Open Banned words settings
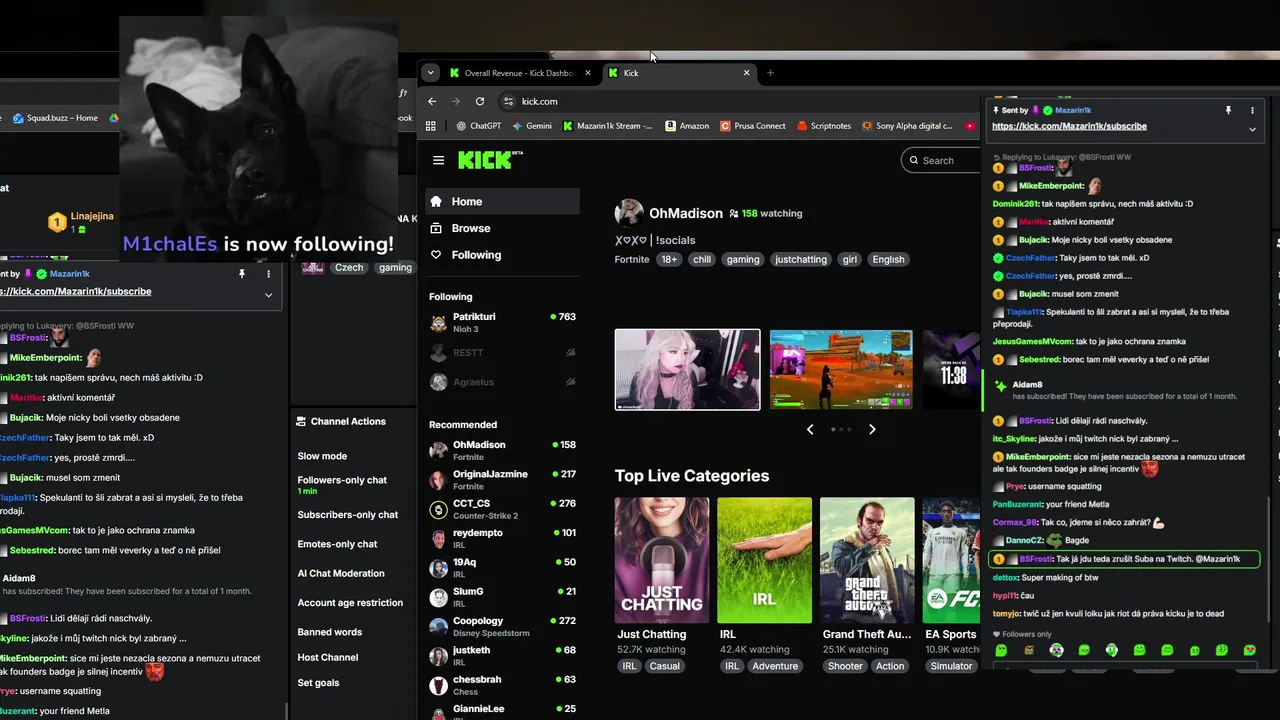 click(329, 632)
